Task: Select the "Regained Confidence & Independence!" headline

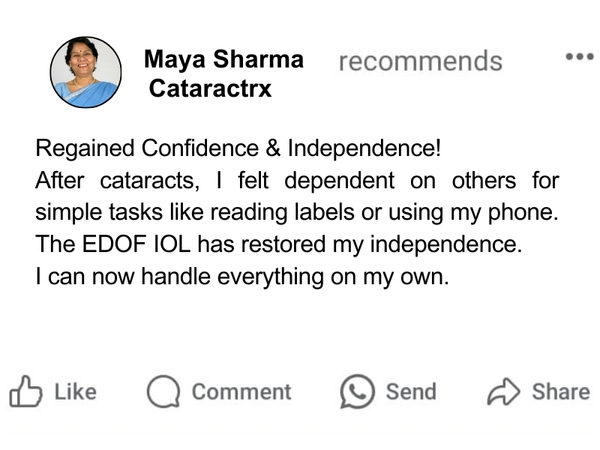Action: pos(238,148)
